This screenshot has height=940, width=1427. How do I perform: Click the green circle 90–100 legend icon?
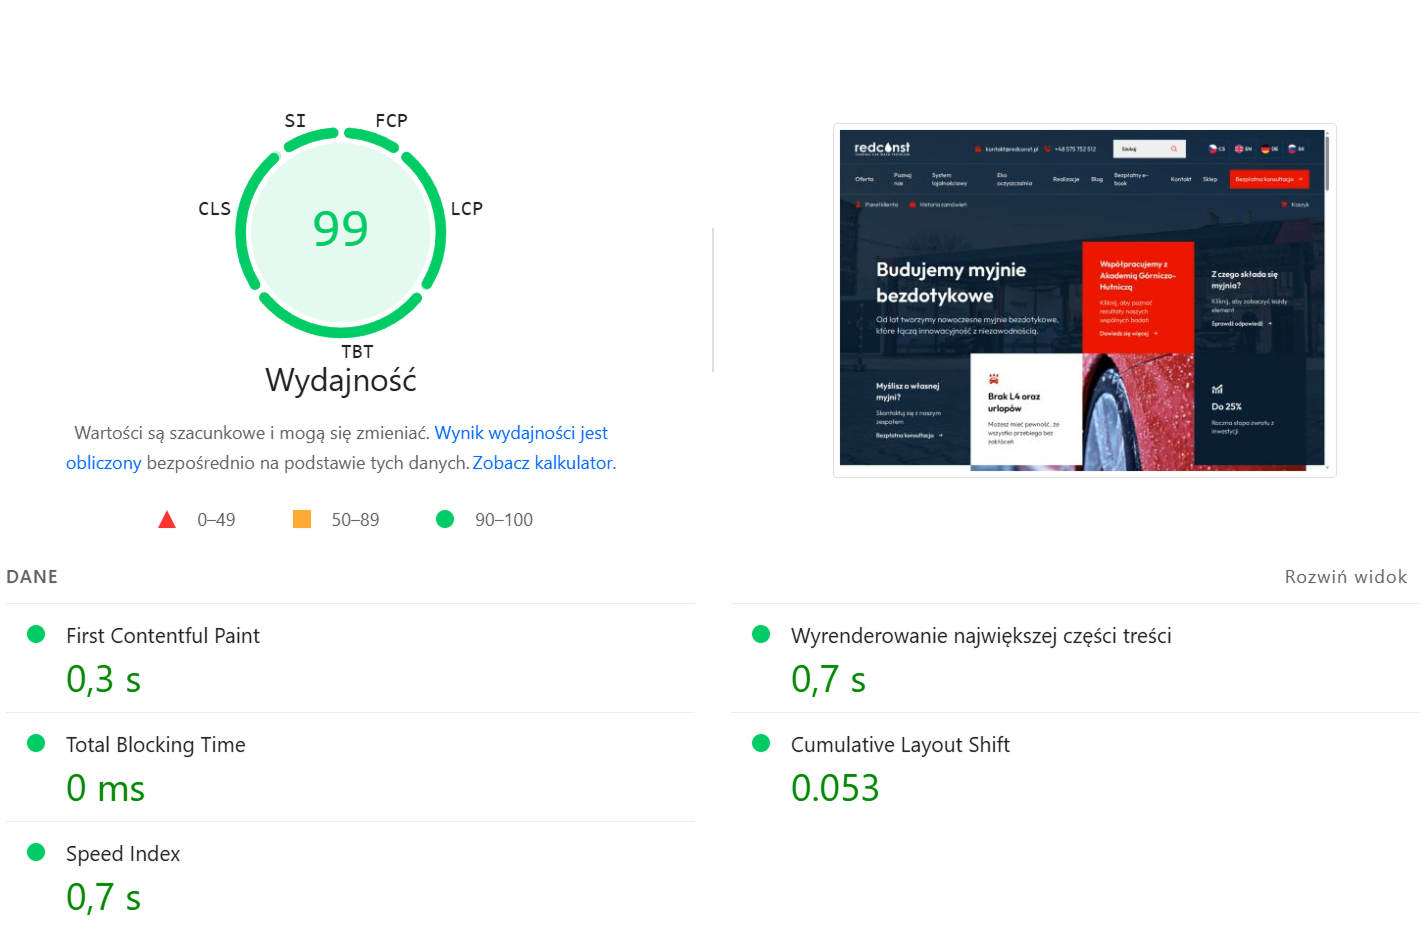(x=445, y=519)
